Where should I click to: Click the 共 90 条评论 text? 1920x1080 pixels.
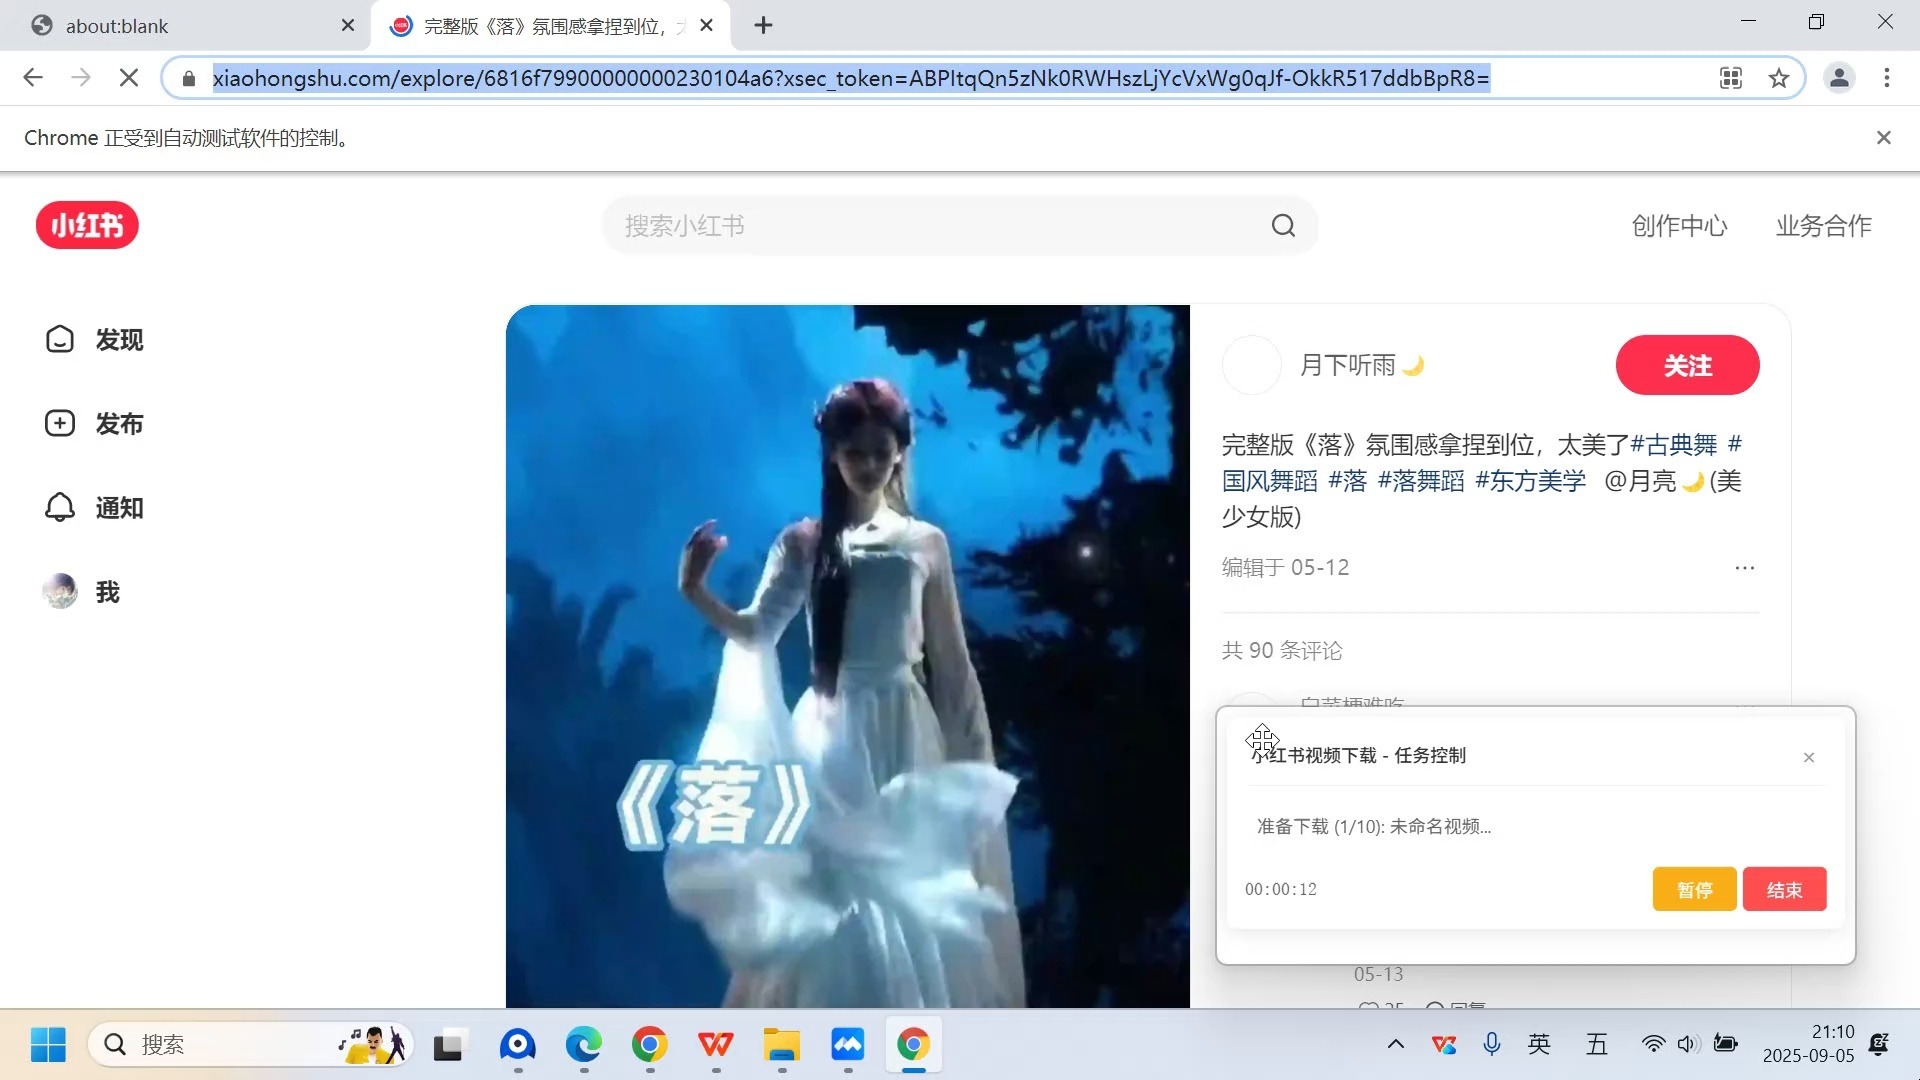click(x=1282, y=651)
